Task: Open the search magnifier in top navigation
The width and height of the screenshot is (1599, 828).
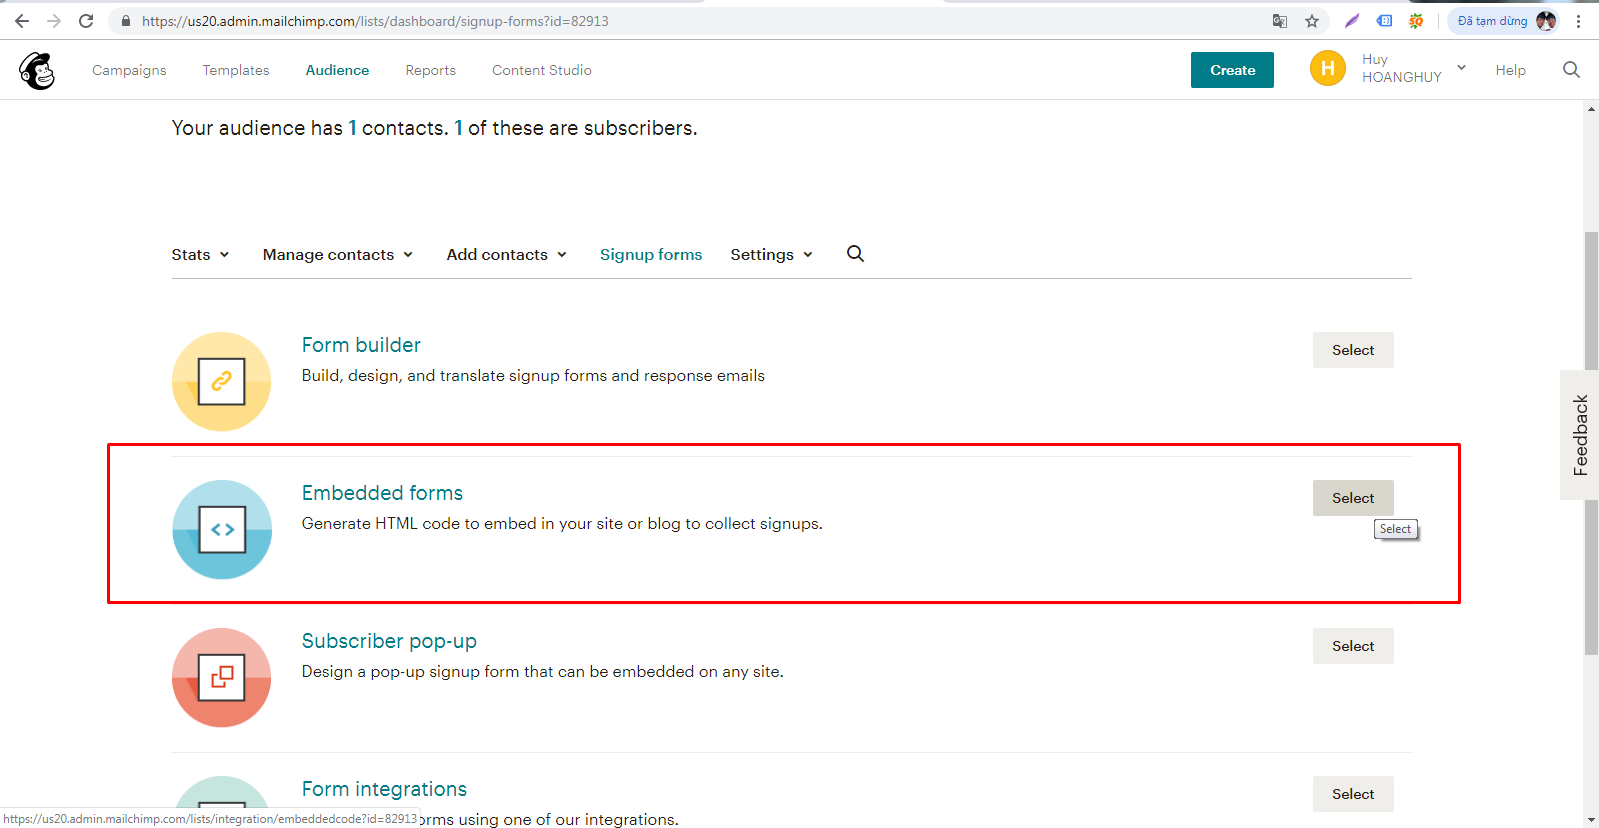Action: 1571,70
